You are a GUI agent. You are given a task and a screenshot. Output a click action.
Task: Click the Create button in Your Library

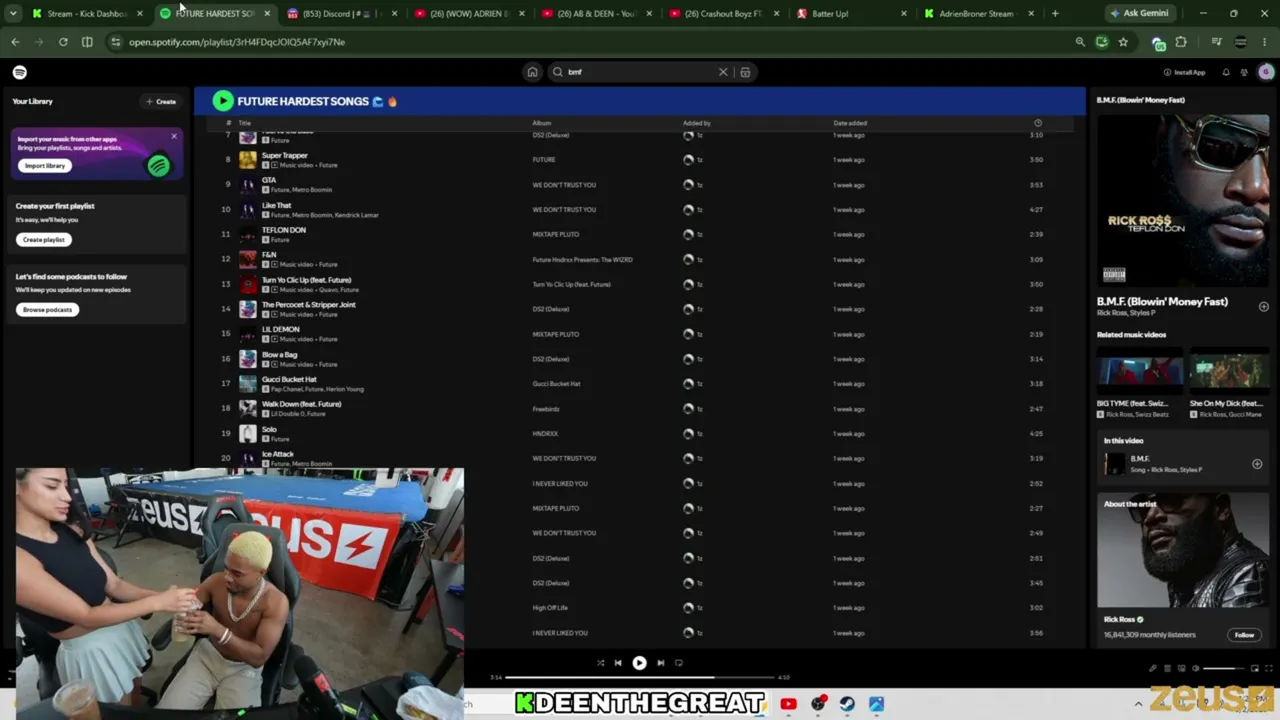[161, 101]
